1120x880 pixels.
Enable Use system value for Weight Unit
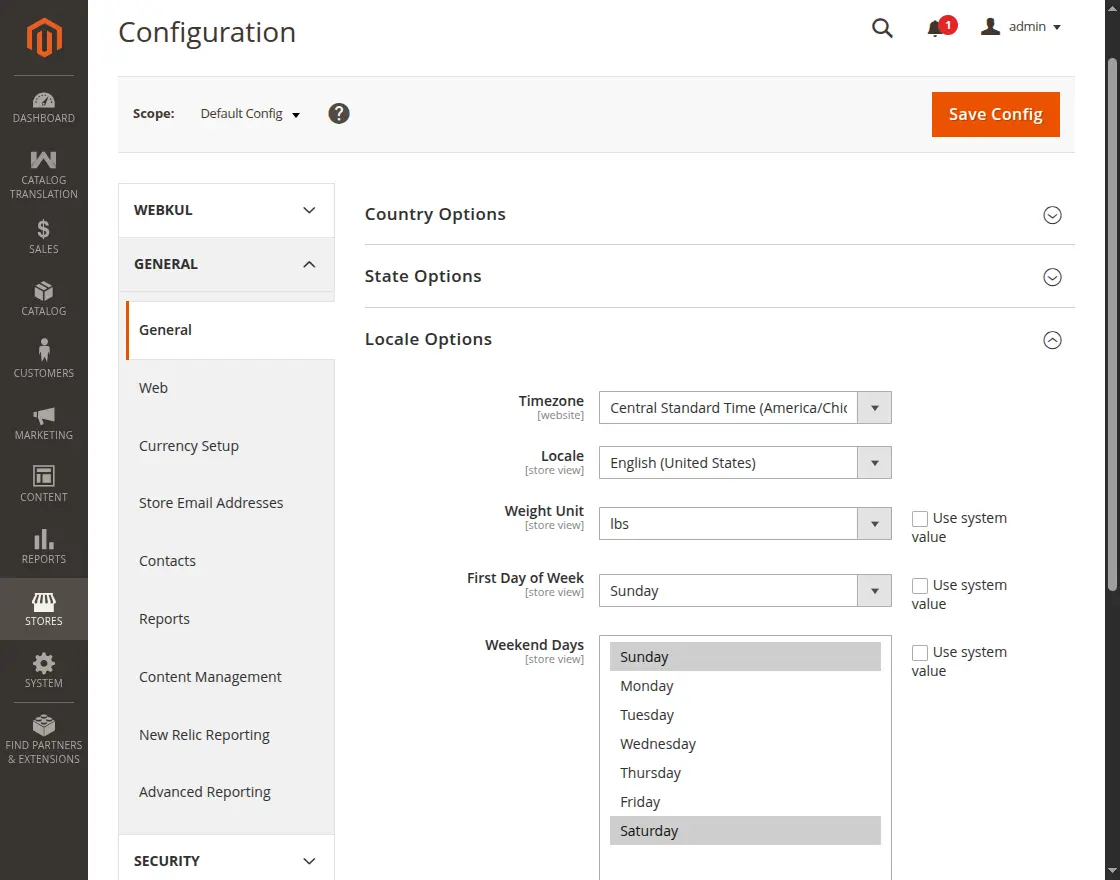click(919, 518)
